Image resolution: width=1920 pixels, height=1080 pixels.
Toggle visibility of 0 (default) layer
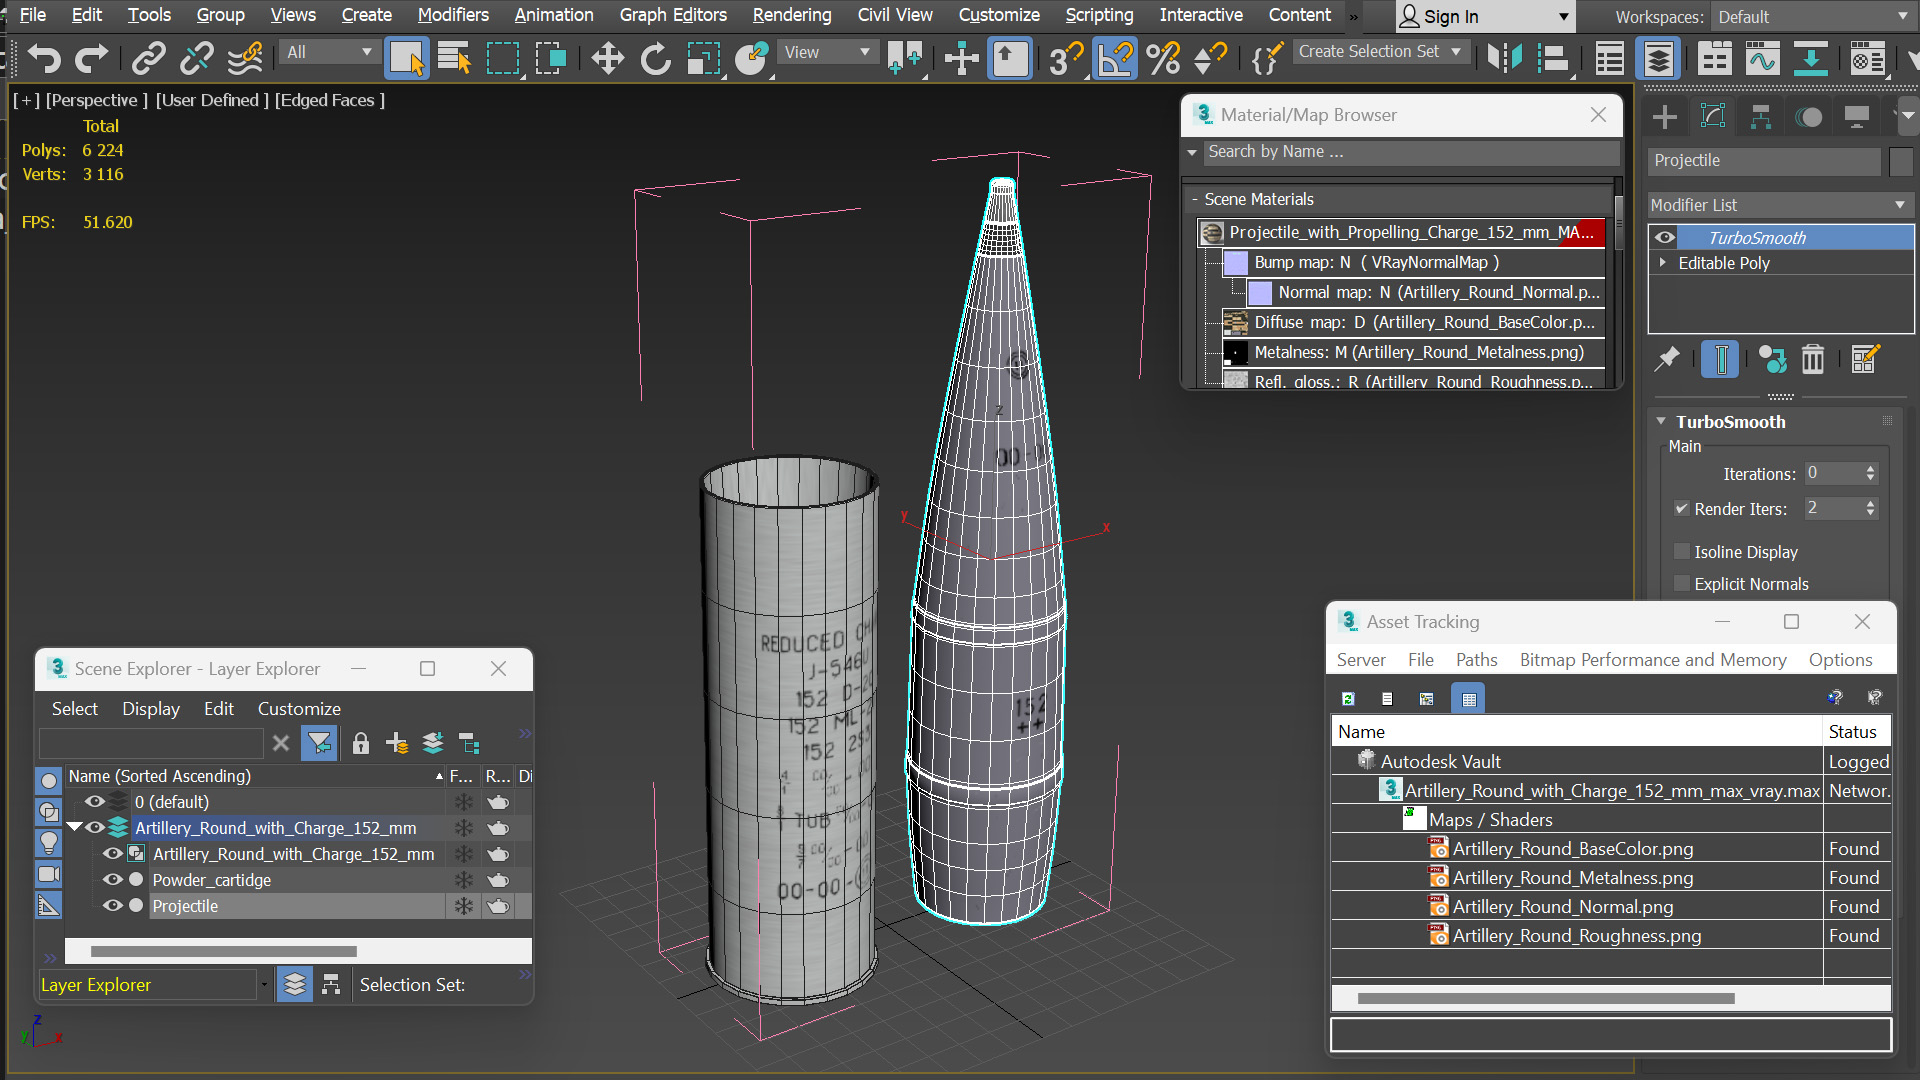point(95,802)
